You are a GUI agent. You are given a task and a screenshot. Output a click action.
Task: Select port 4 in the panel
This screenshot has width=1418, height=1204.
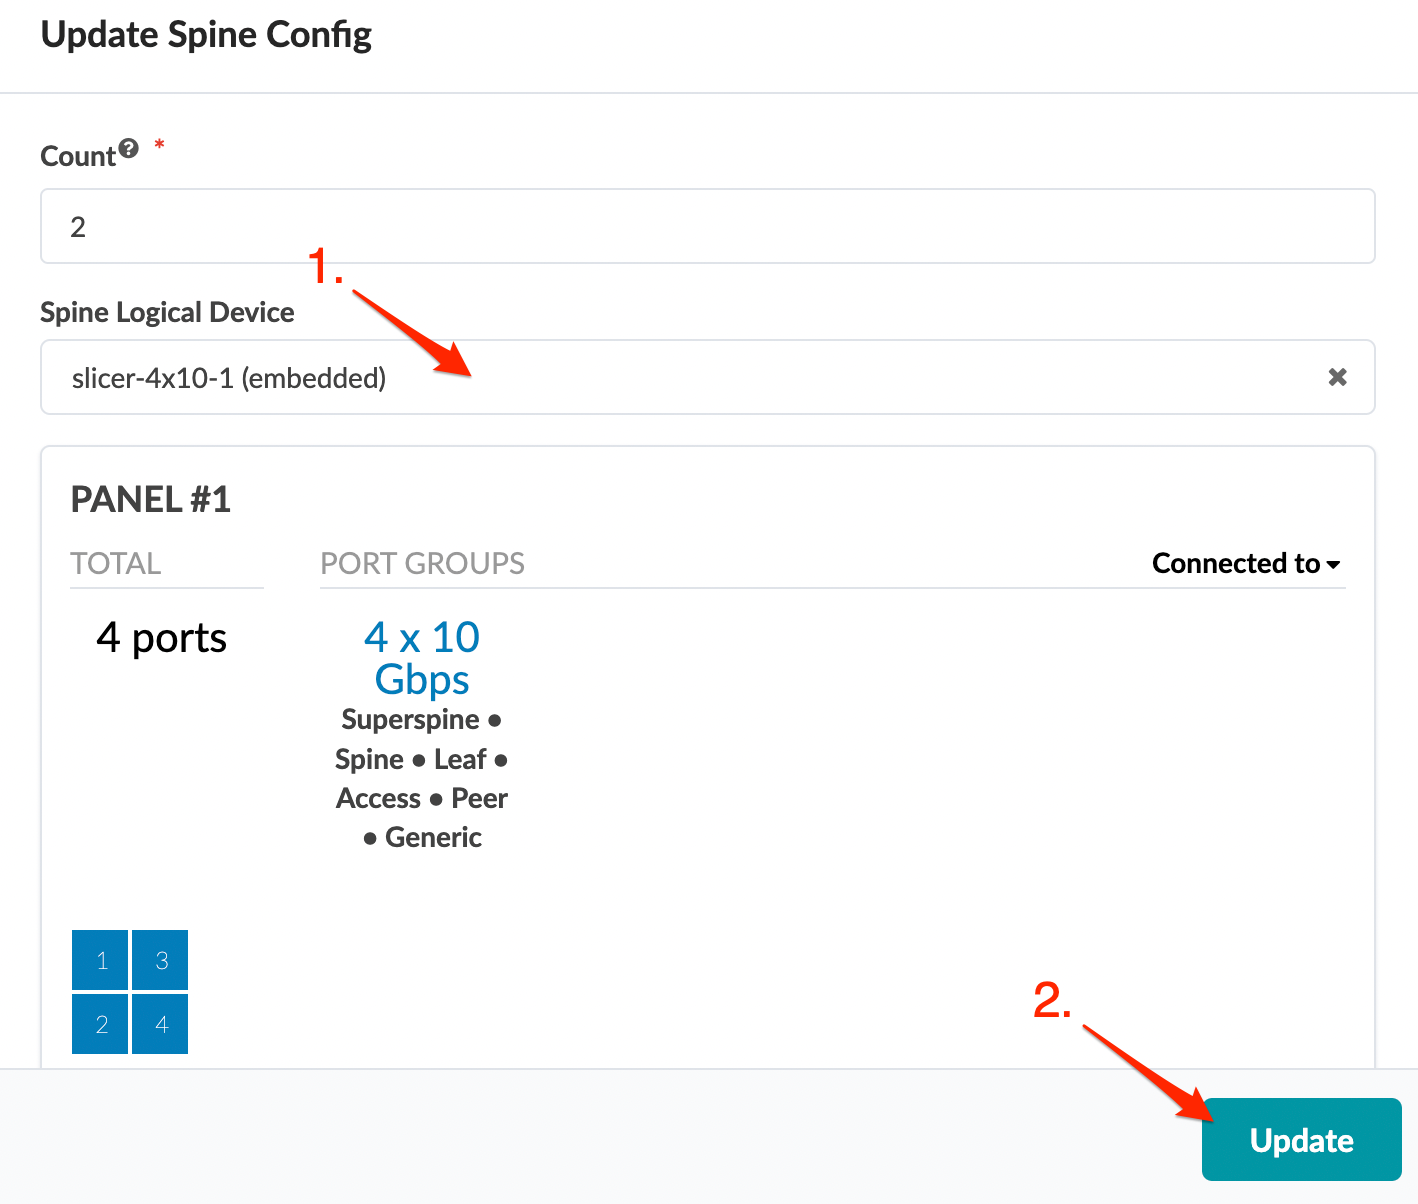click(x=160, y=1024)
